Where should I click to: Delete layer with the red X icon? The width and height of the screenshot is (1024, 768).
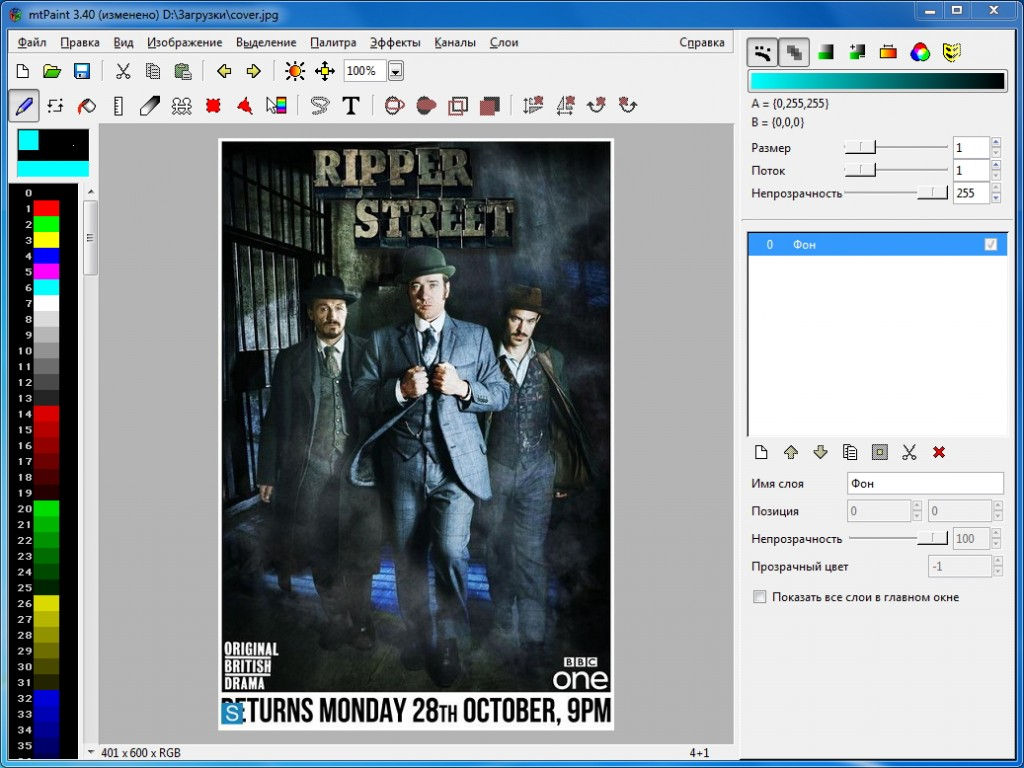coord(939,452)
